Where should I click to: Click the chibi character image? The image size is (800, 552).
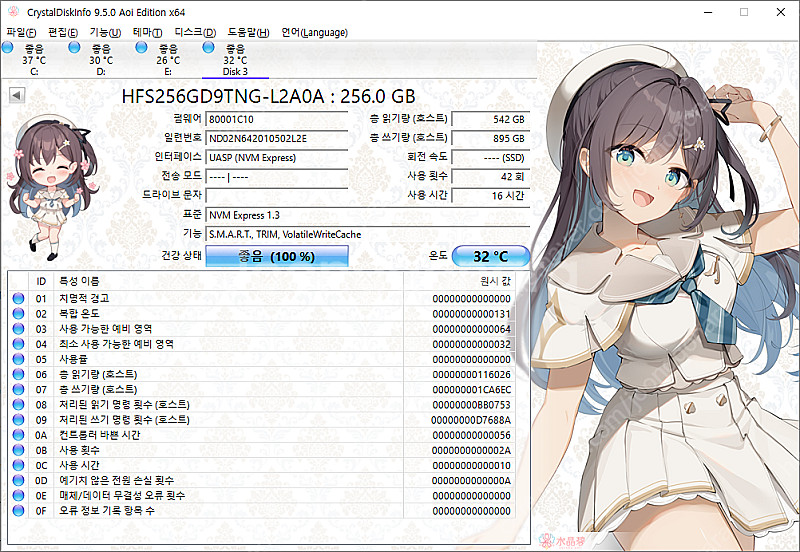(51, 187)
